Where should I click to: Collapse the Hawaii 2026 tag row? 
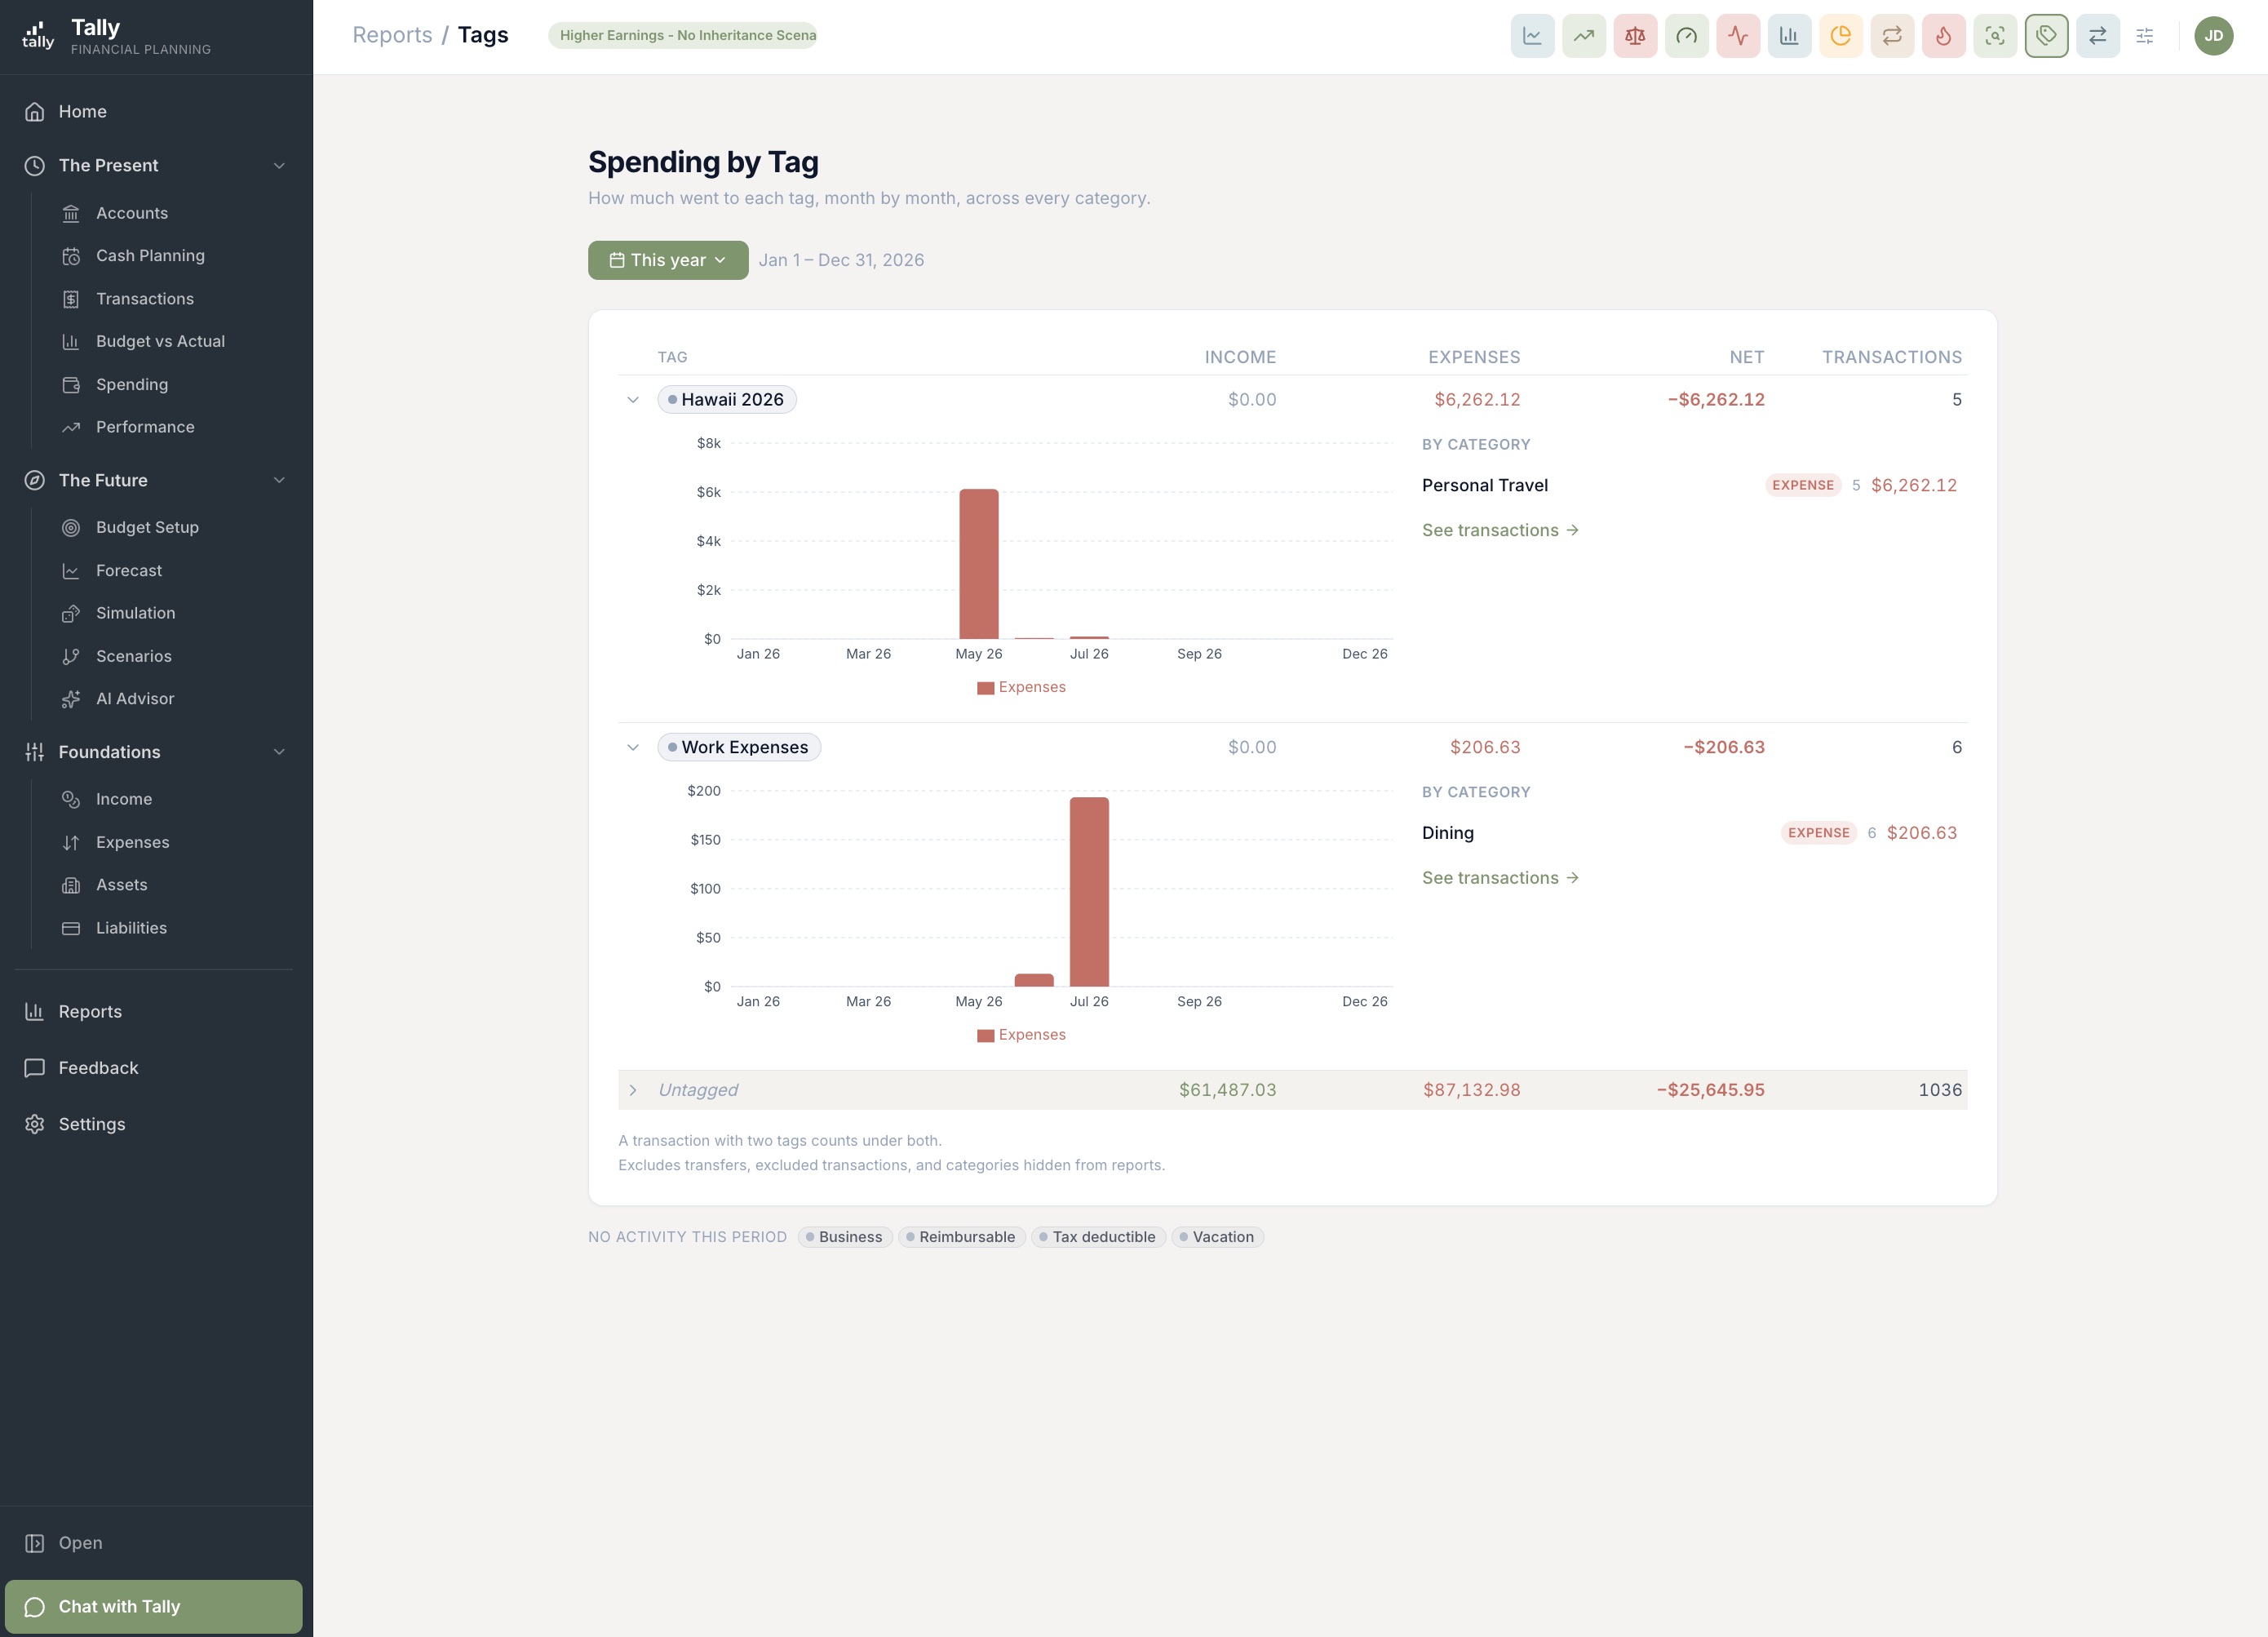click(633, 400)
